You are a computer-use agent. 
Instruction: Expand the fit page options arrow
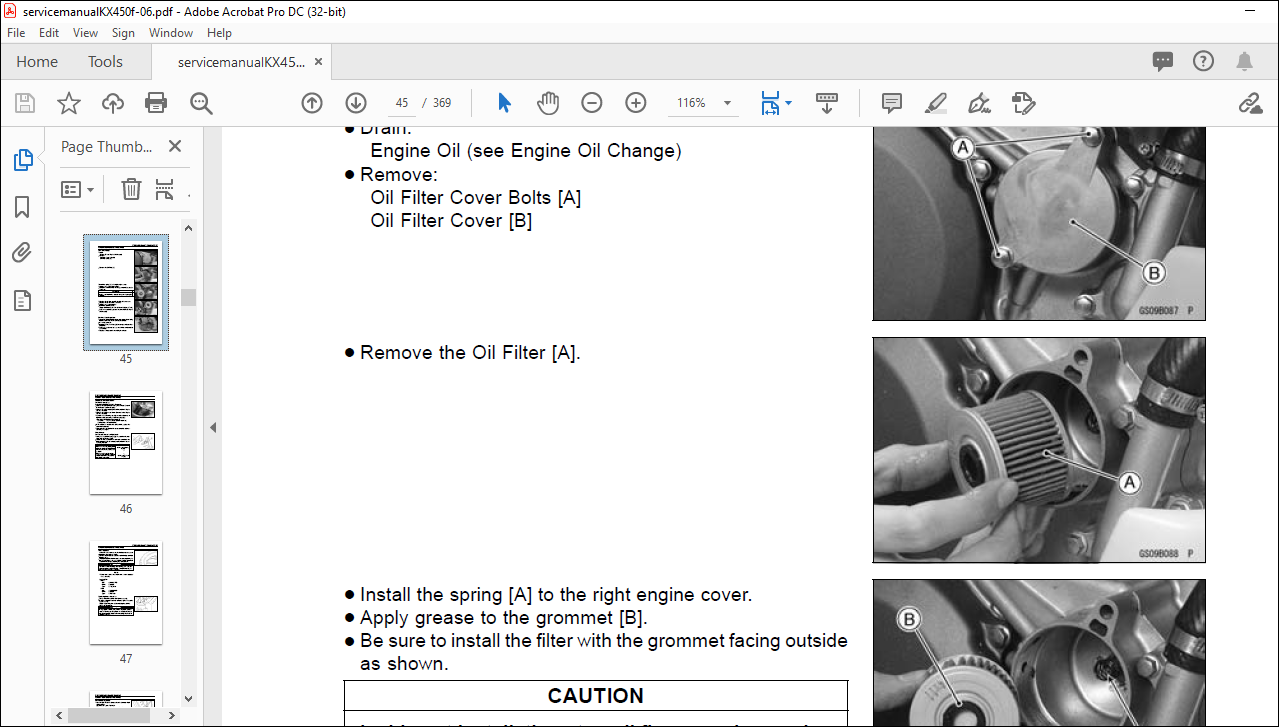788,103
